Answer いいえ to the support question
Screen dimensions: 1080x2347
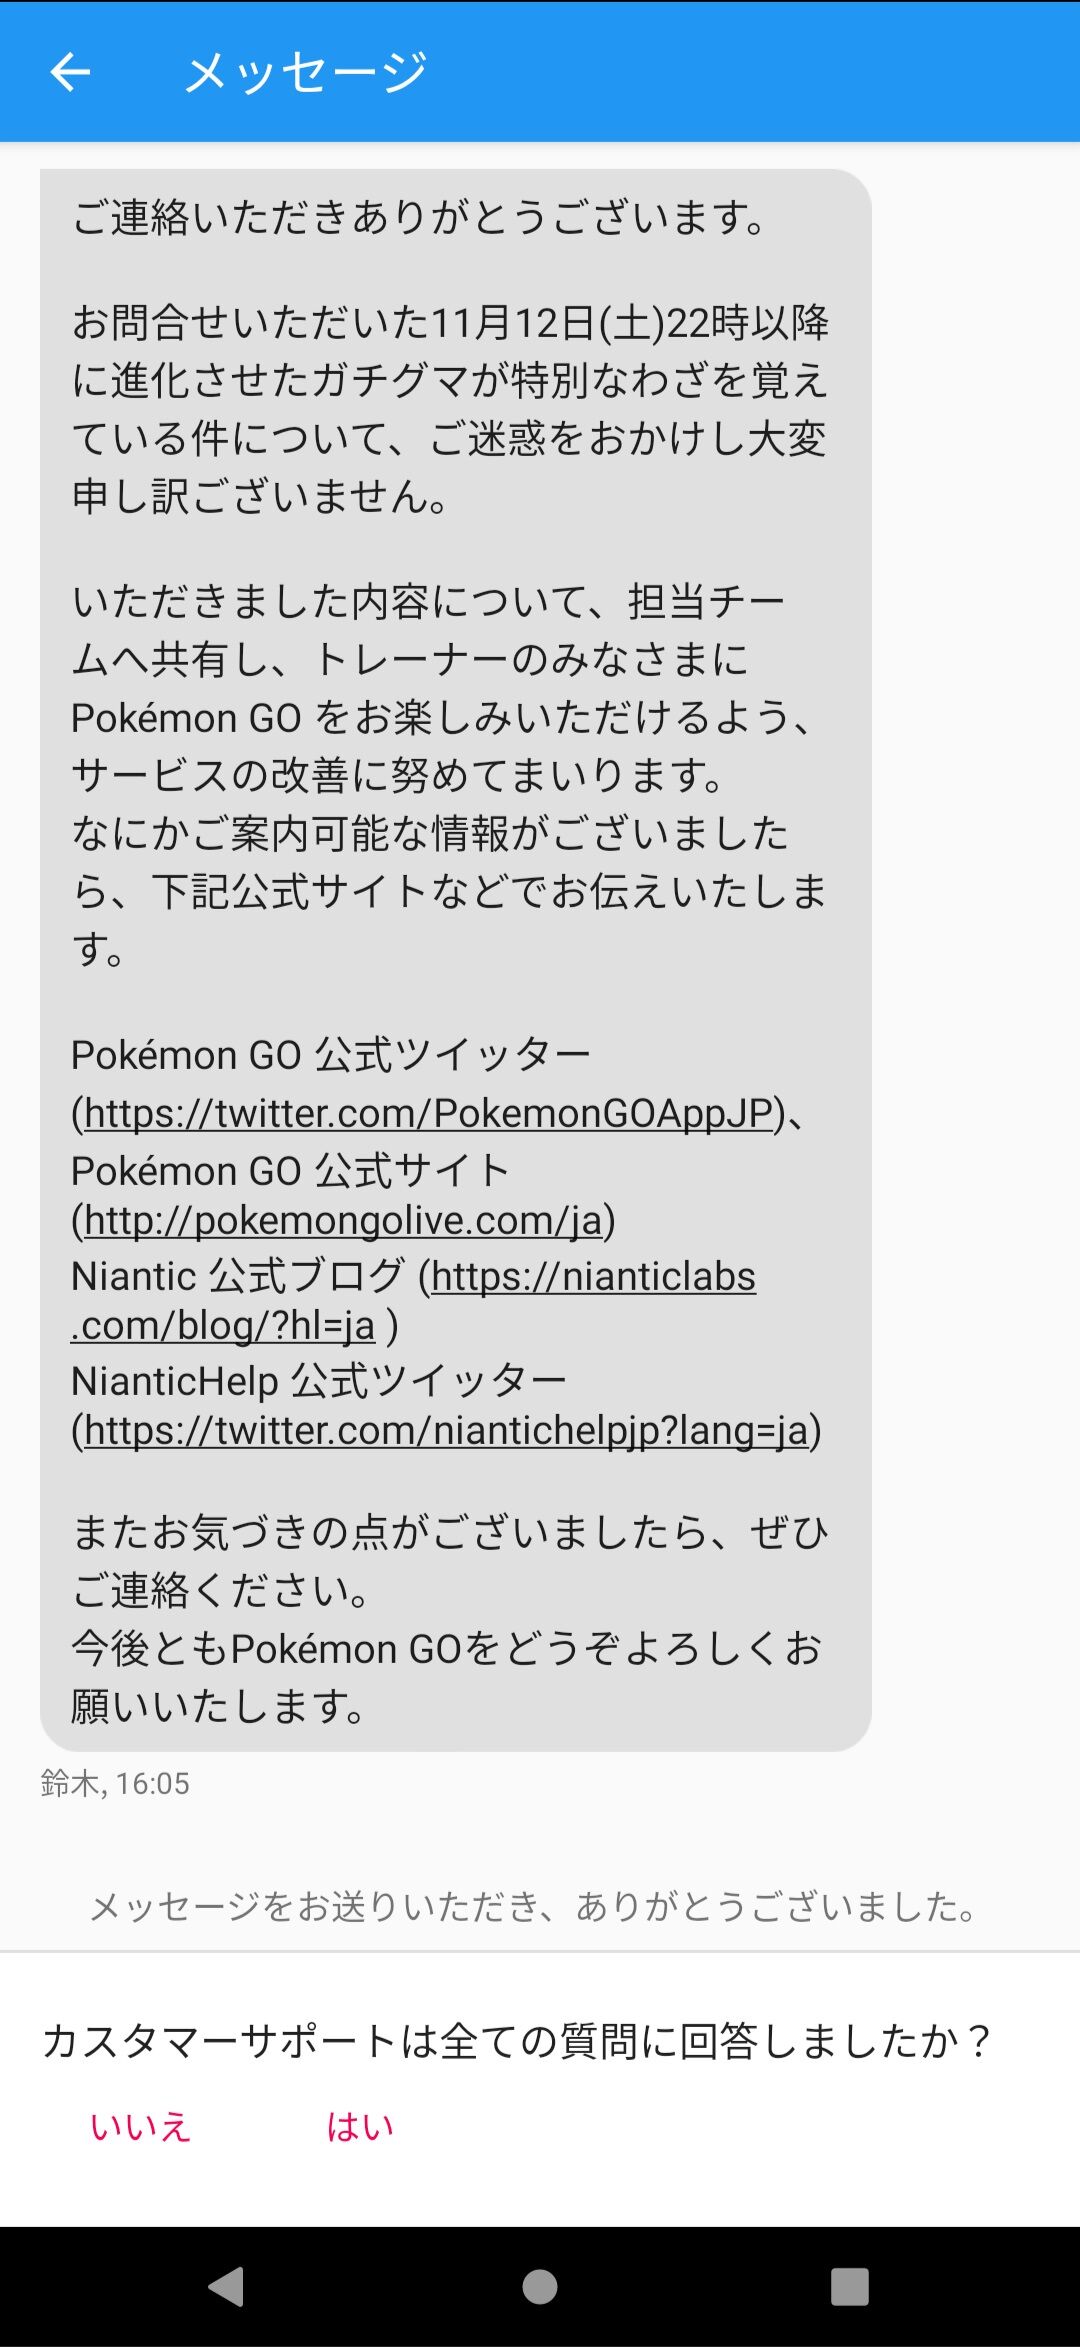point(140,2127)
